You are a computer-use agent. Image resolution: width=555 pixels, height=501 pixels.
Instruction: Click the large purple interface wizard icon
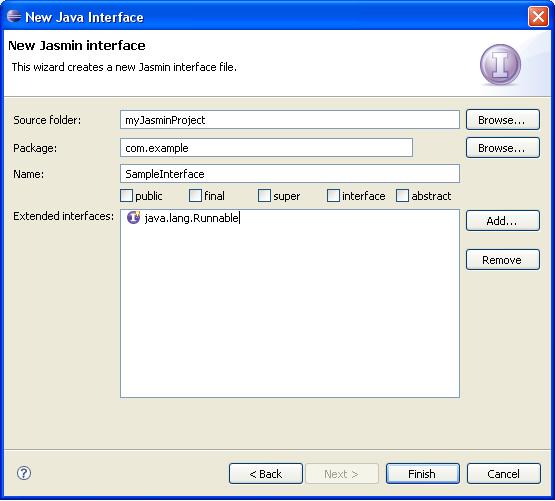point(500,65)
